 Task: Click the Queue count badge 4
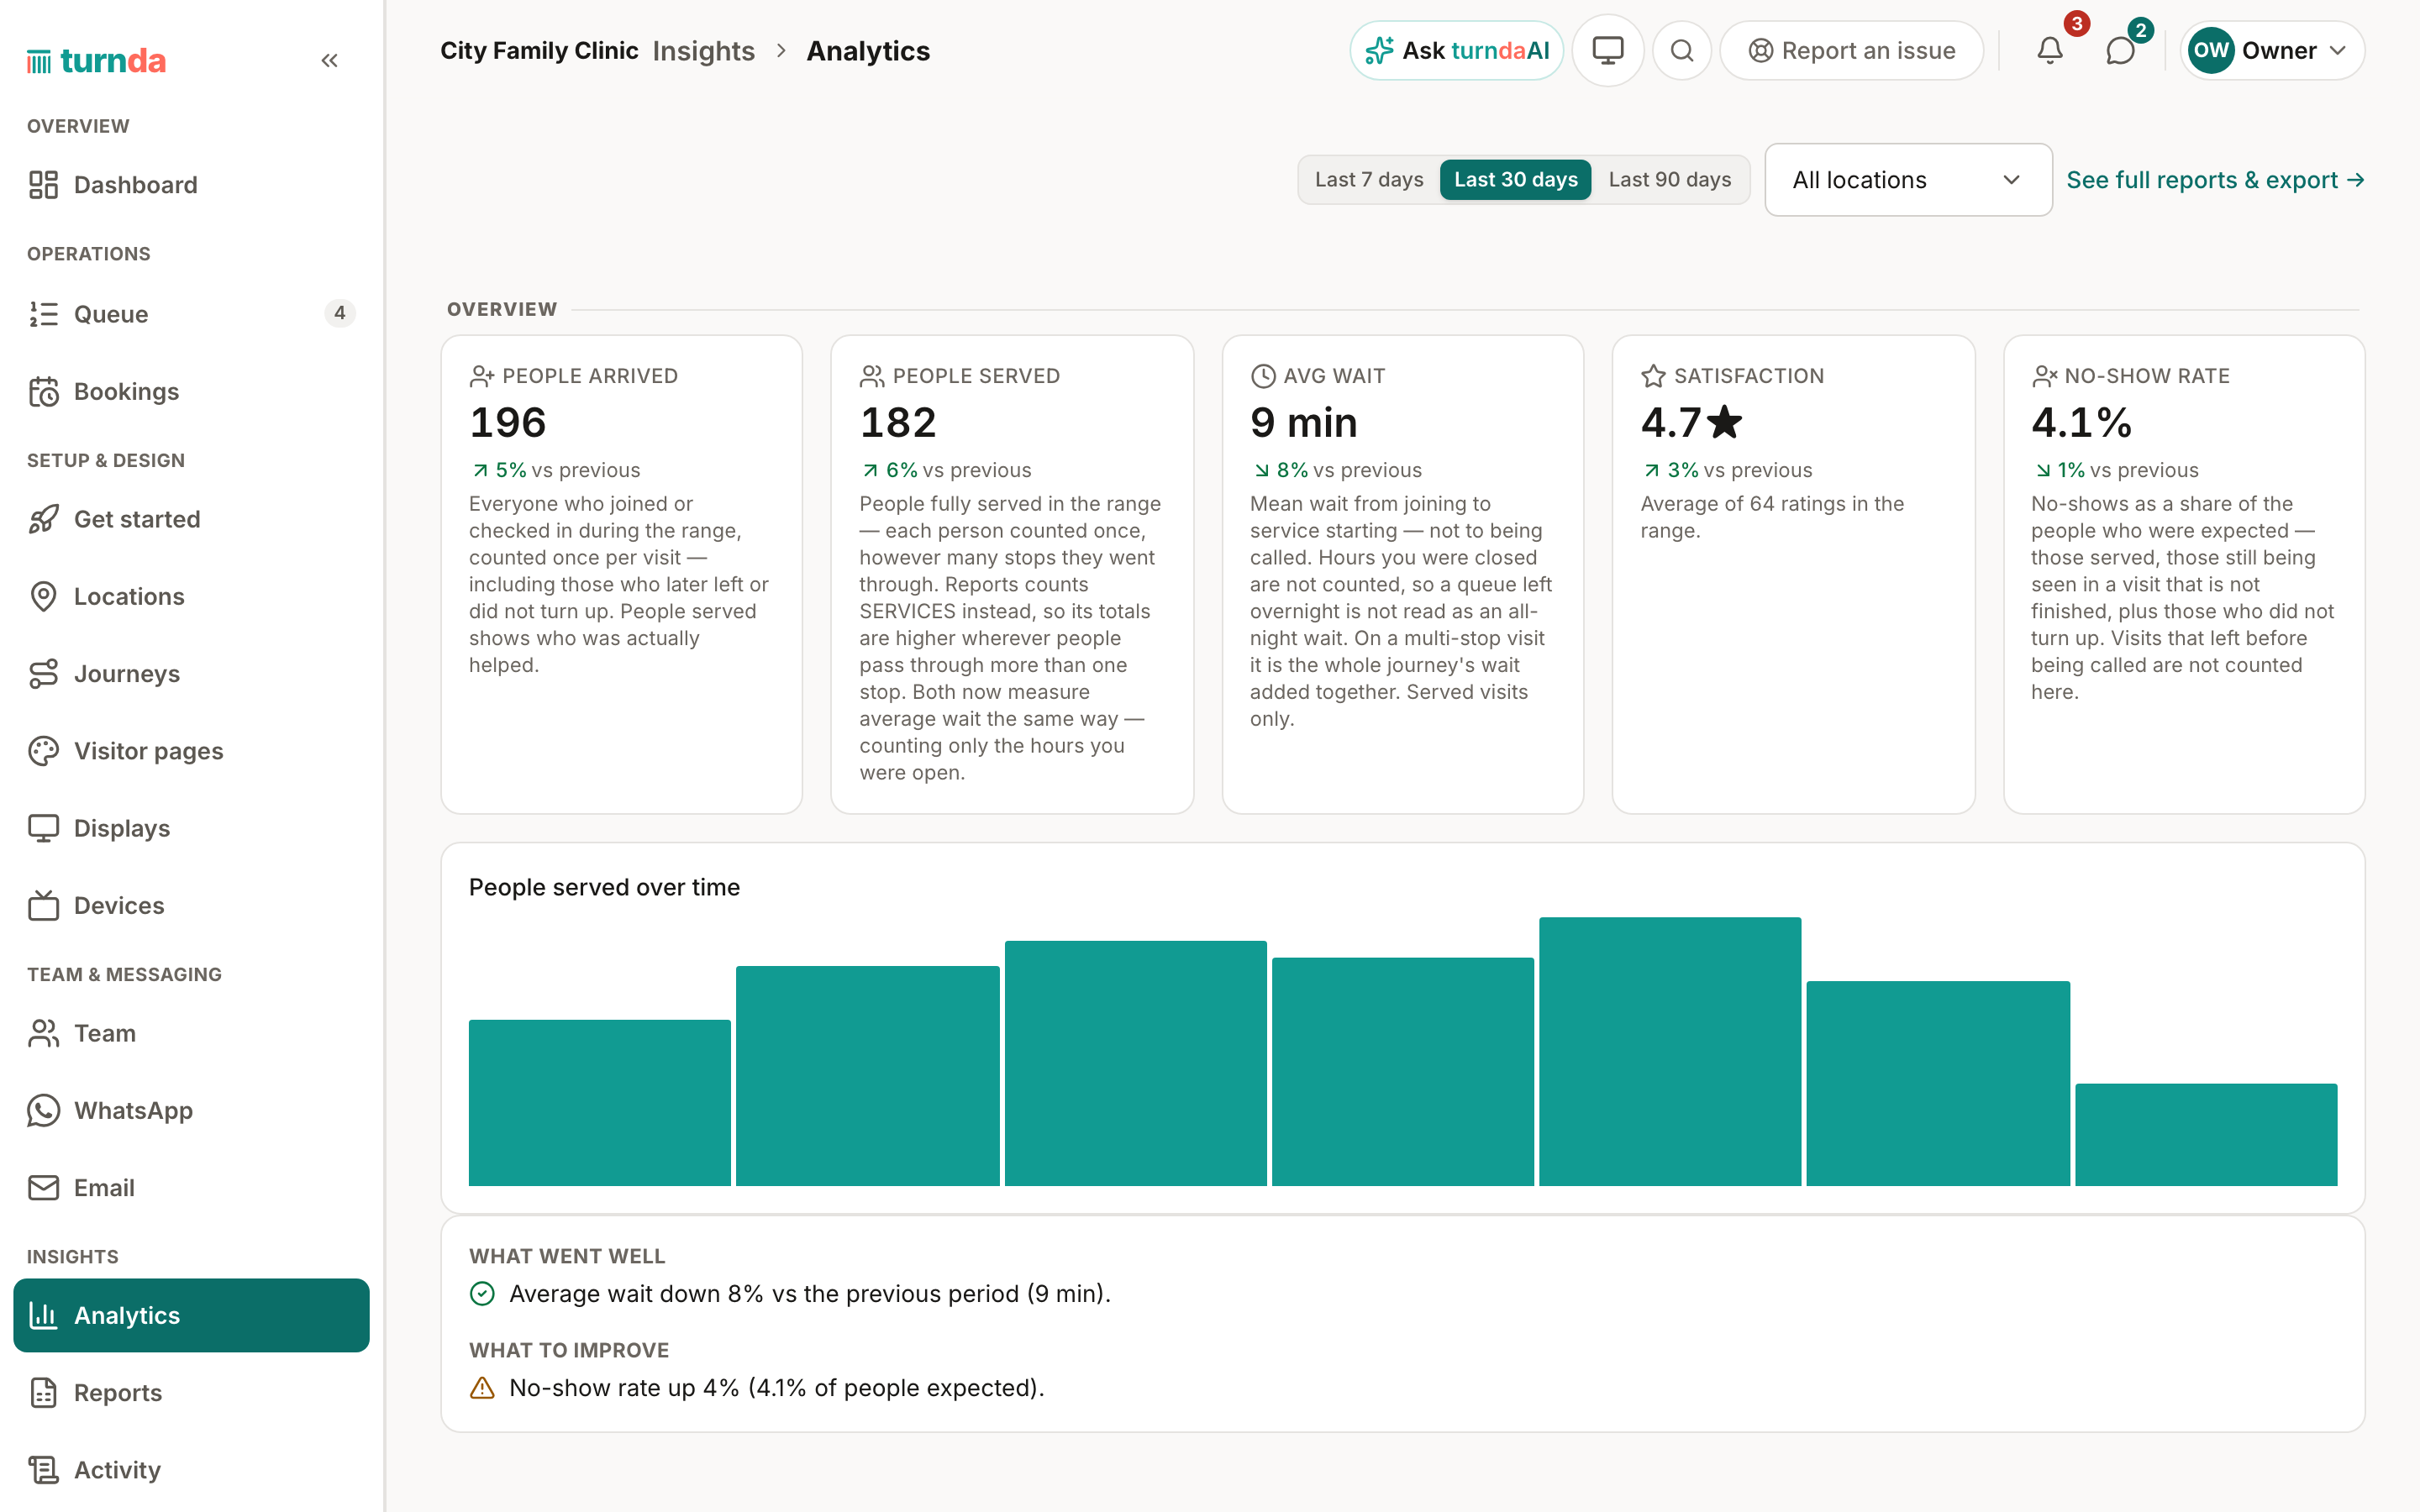[340, 313]
